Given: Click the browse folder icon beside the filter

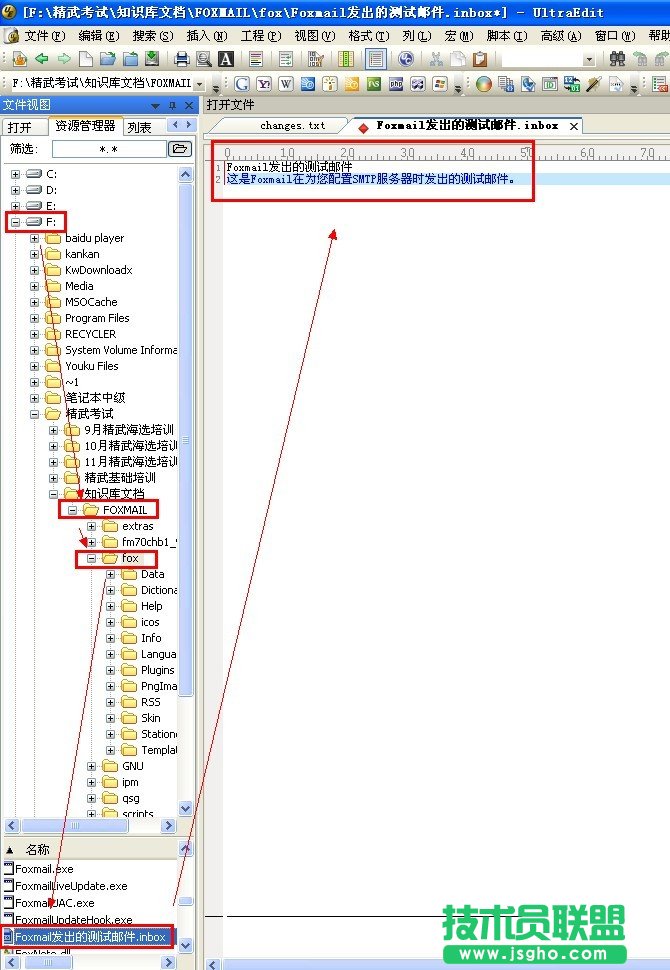Looking at the screenshot, I should (x=180, y=149).
